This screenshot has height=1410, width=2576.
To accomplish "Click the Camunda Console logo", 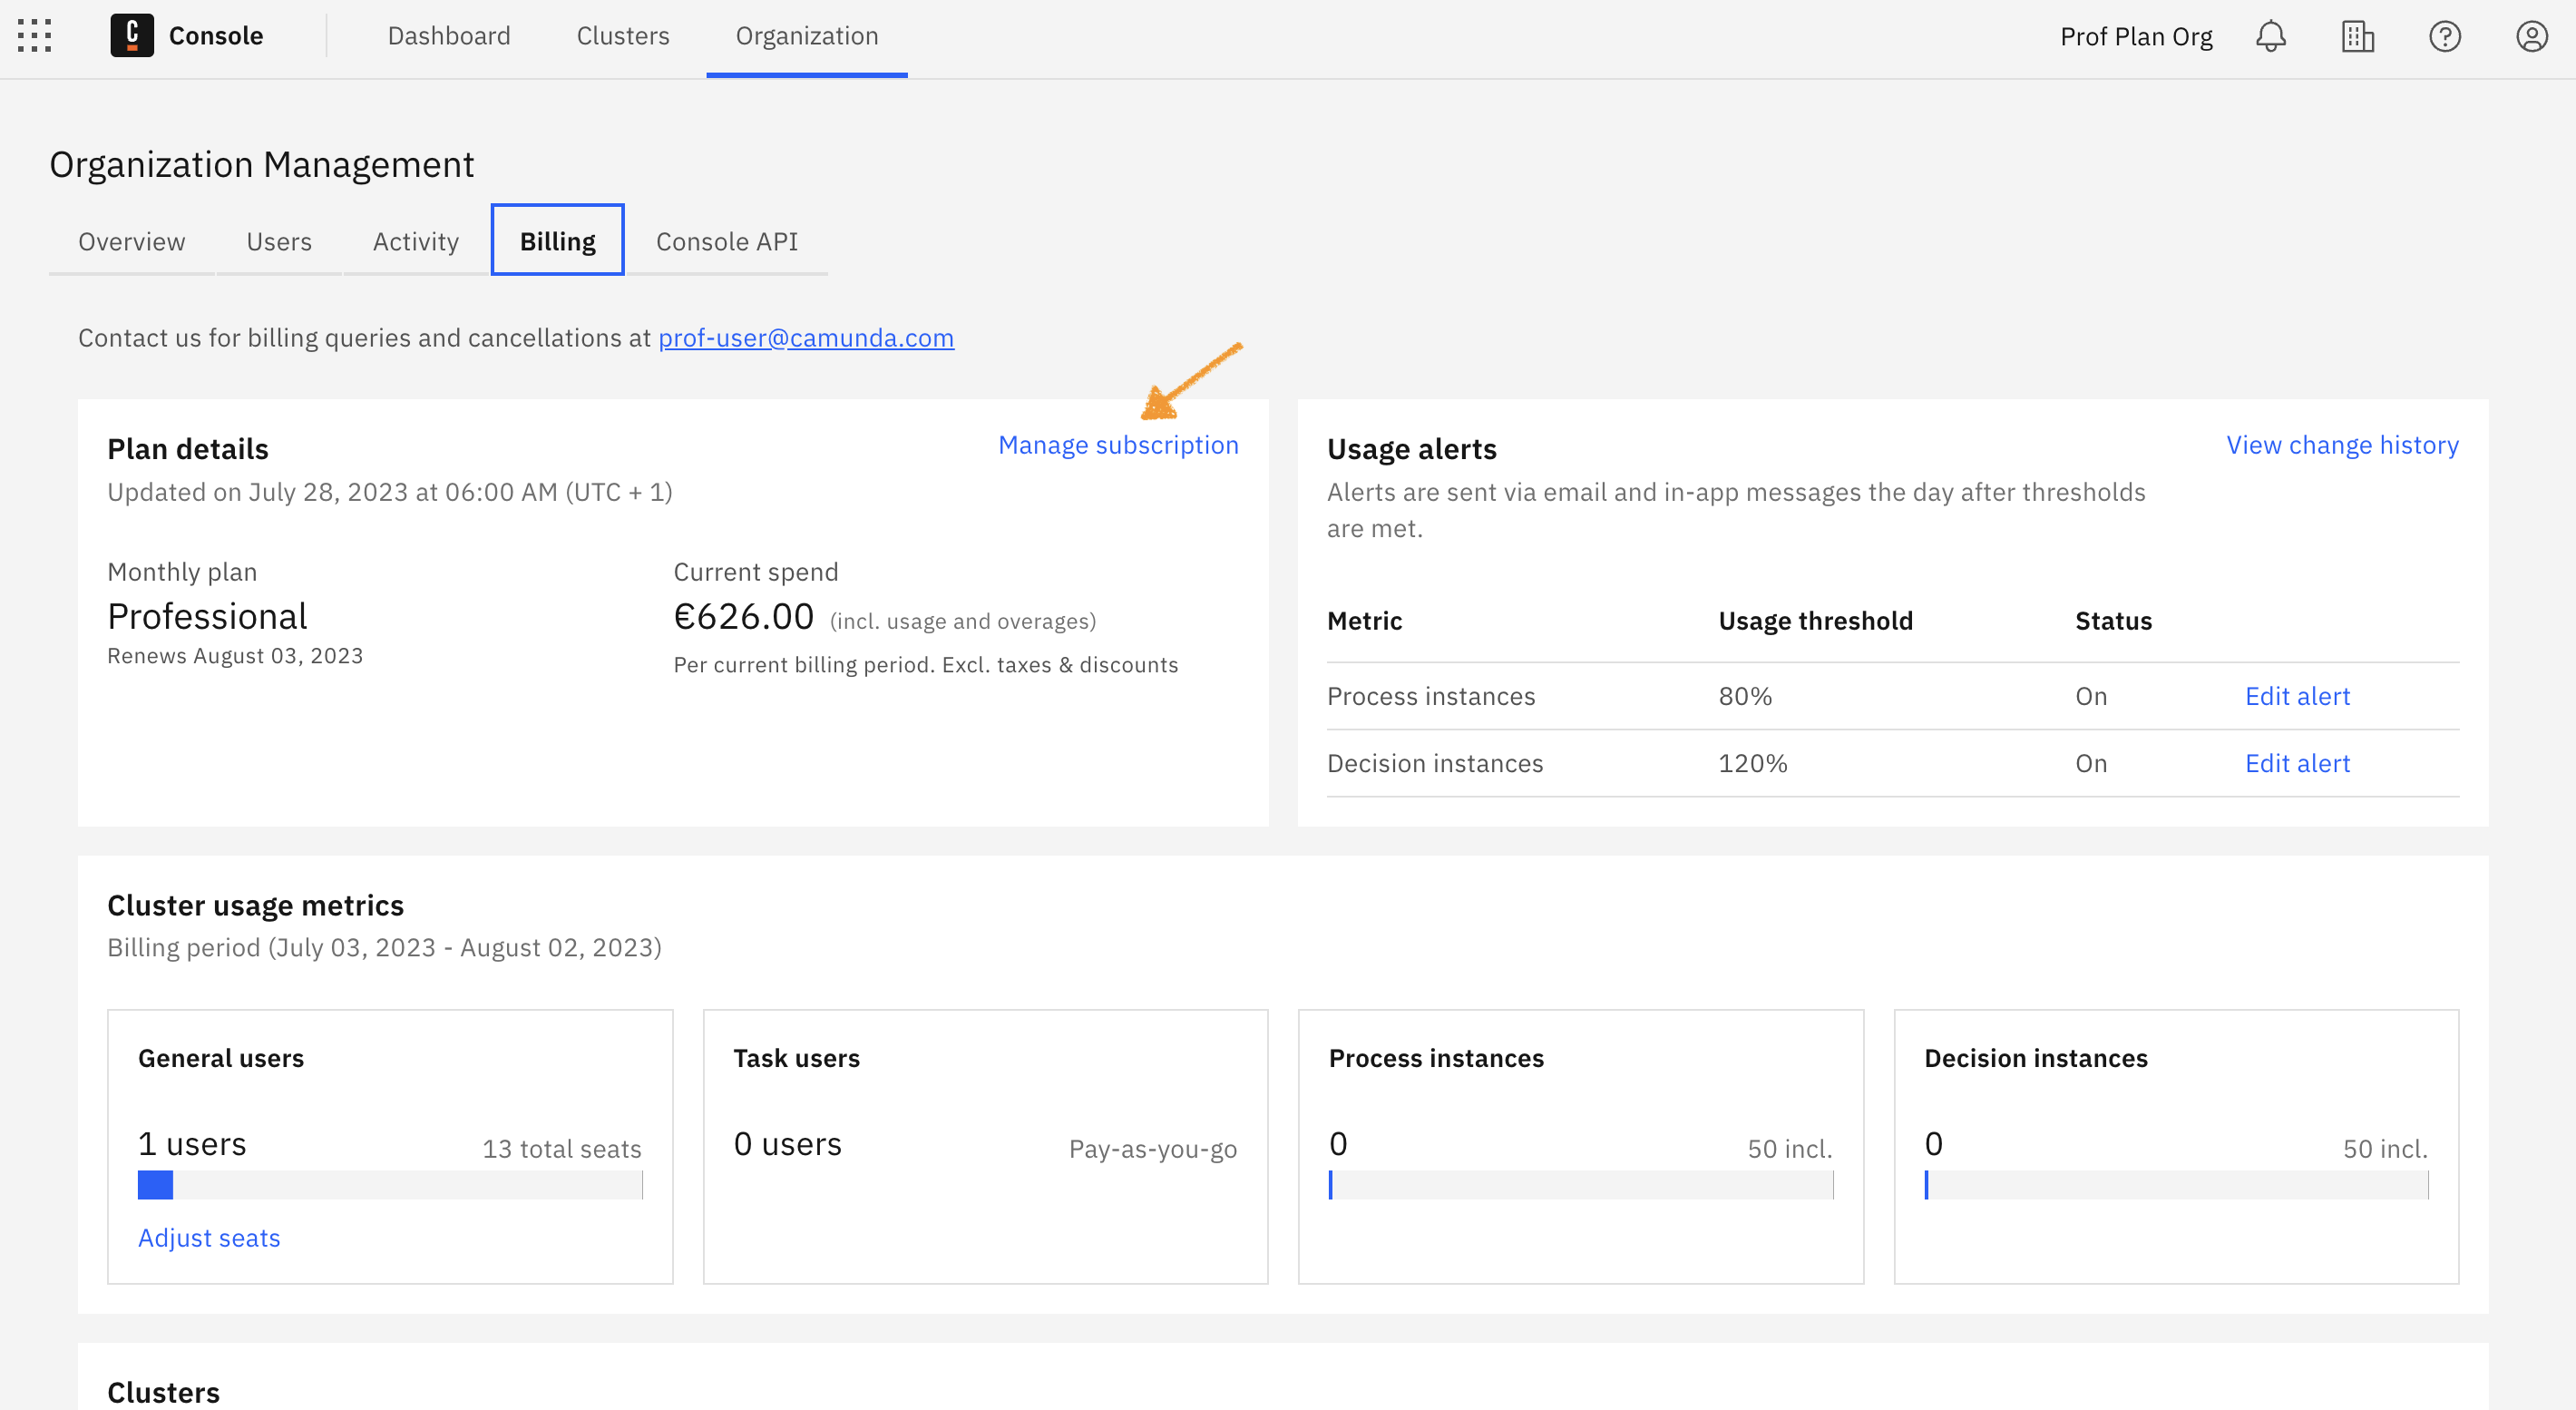I will pos(133,36).
